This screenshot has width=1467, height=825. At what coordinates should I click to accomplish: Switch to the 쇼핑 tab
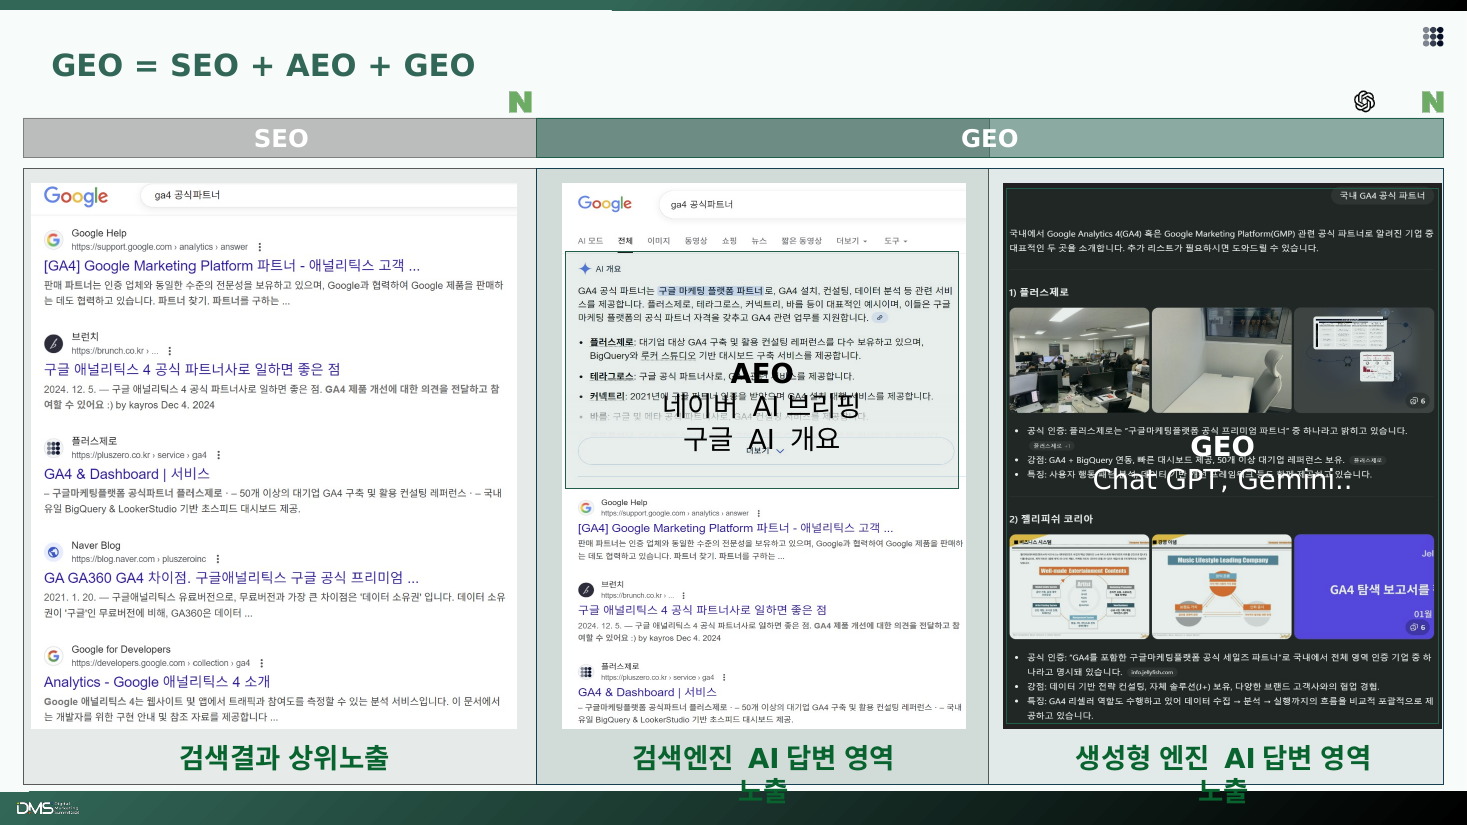pyautogui.click(x=729, y=241)
